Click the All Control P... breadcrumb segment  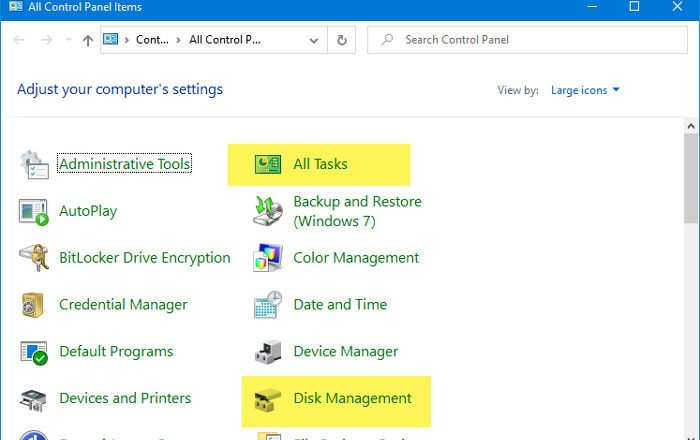pos(225,40)
